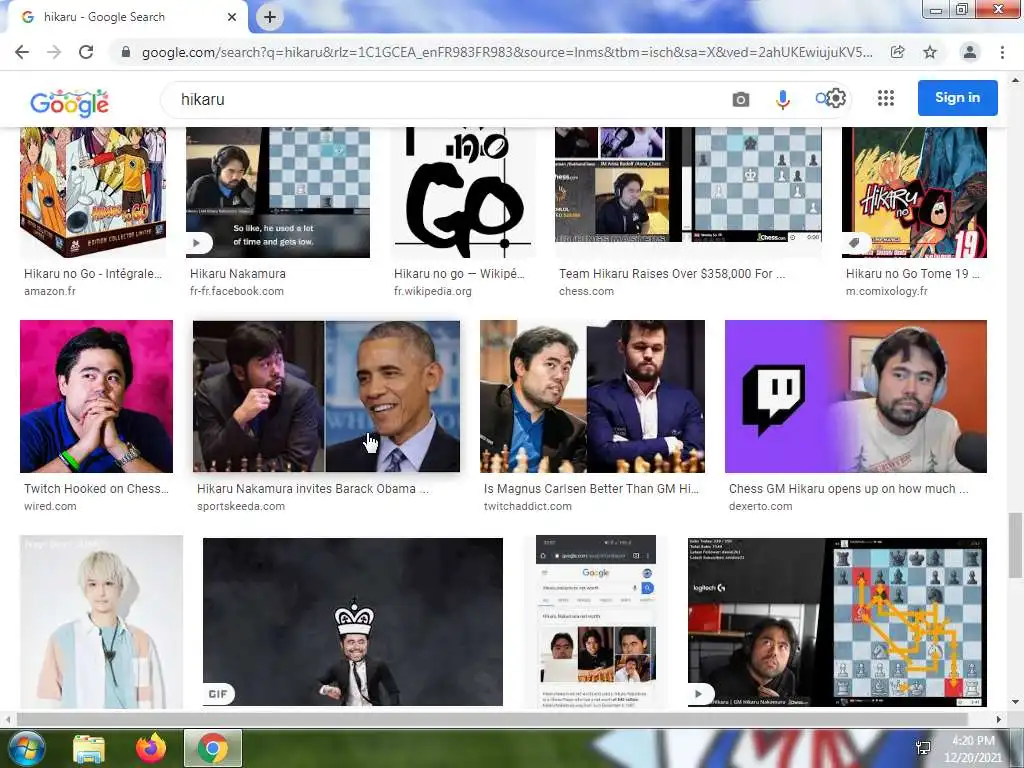Open the chessboard with orange arrows video
The image size is (1024, 768).
(837, 622)
